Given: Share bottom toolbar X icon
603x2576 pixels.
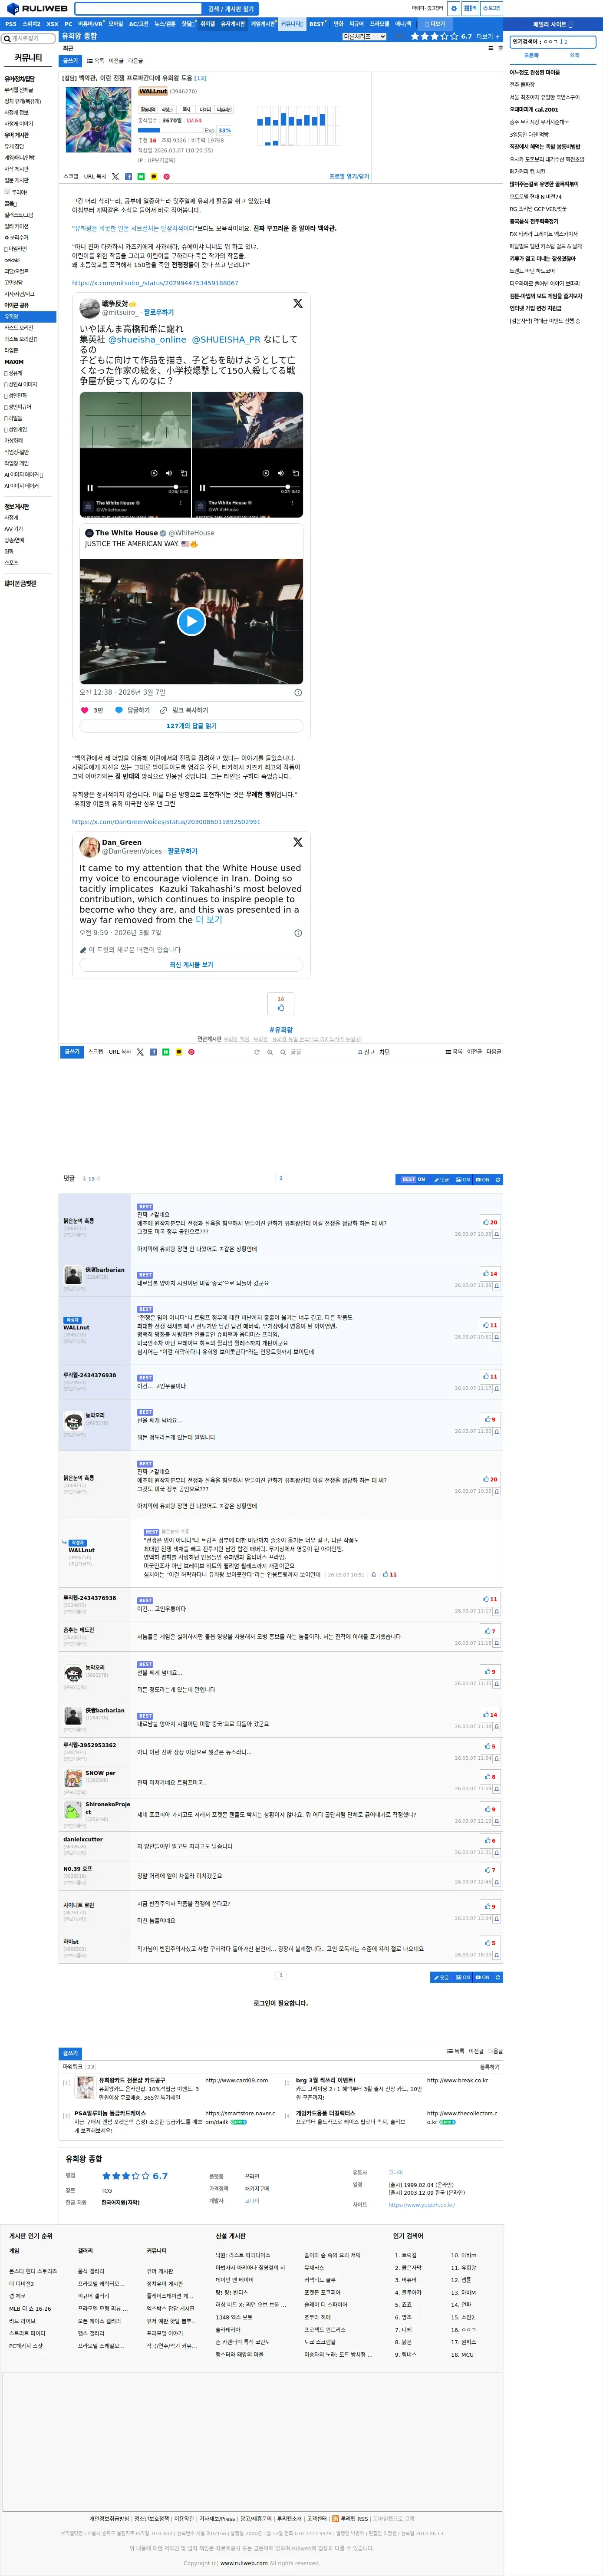Looking at the screenshot, I should click(x=140, y=1052).
